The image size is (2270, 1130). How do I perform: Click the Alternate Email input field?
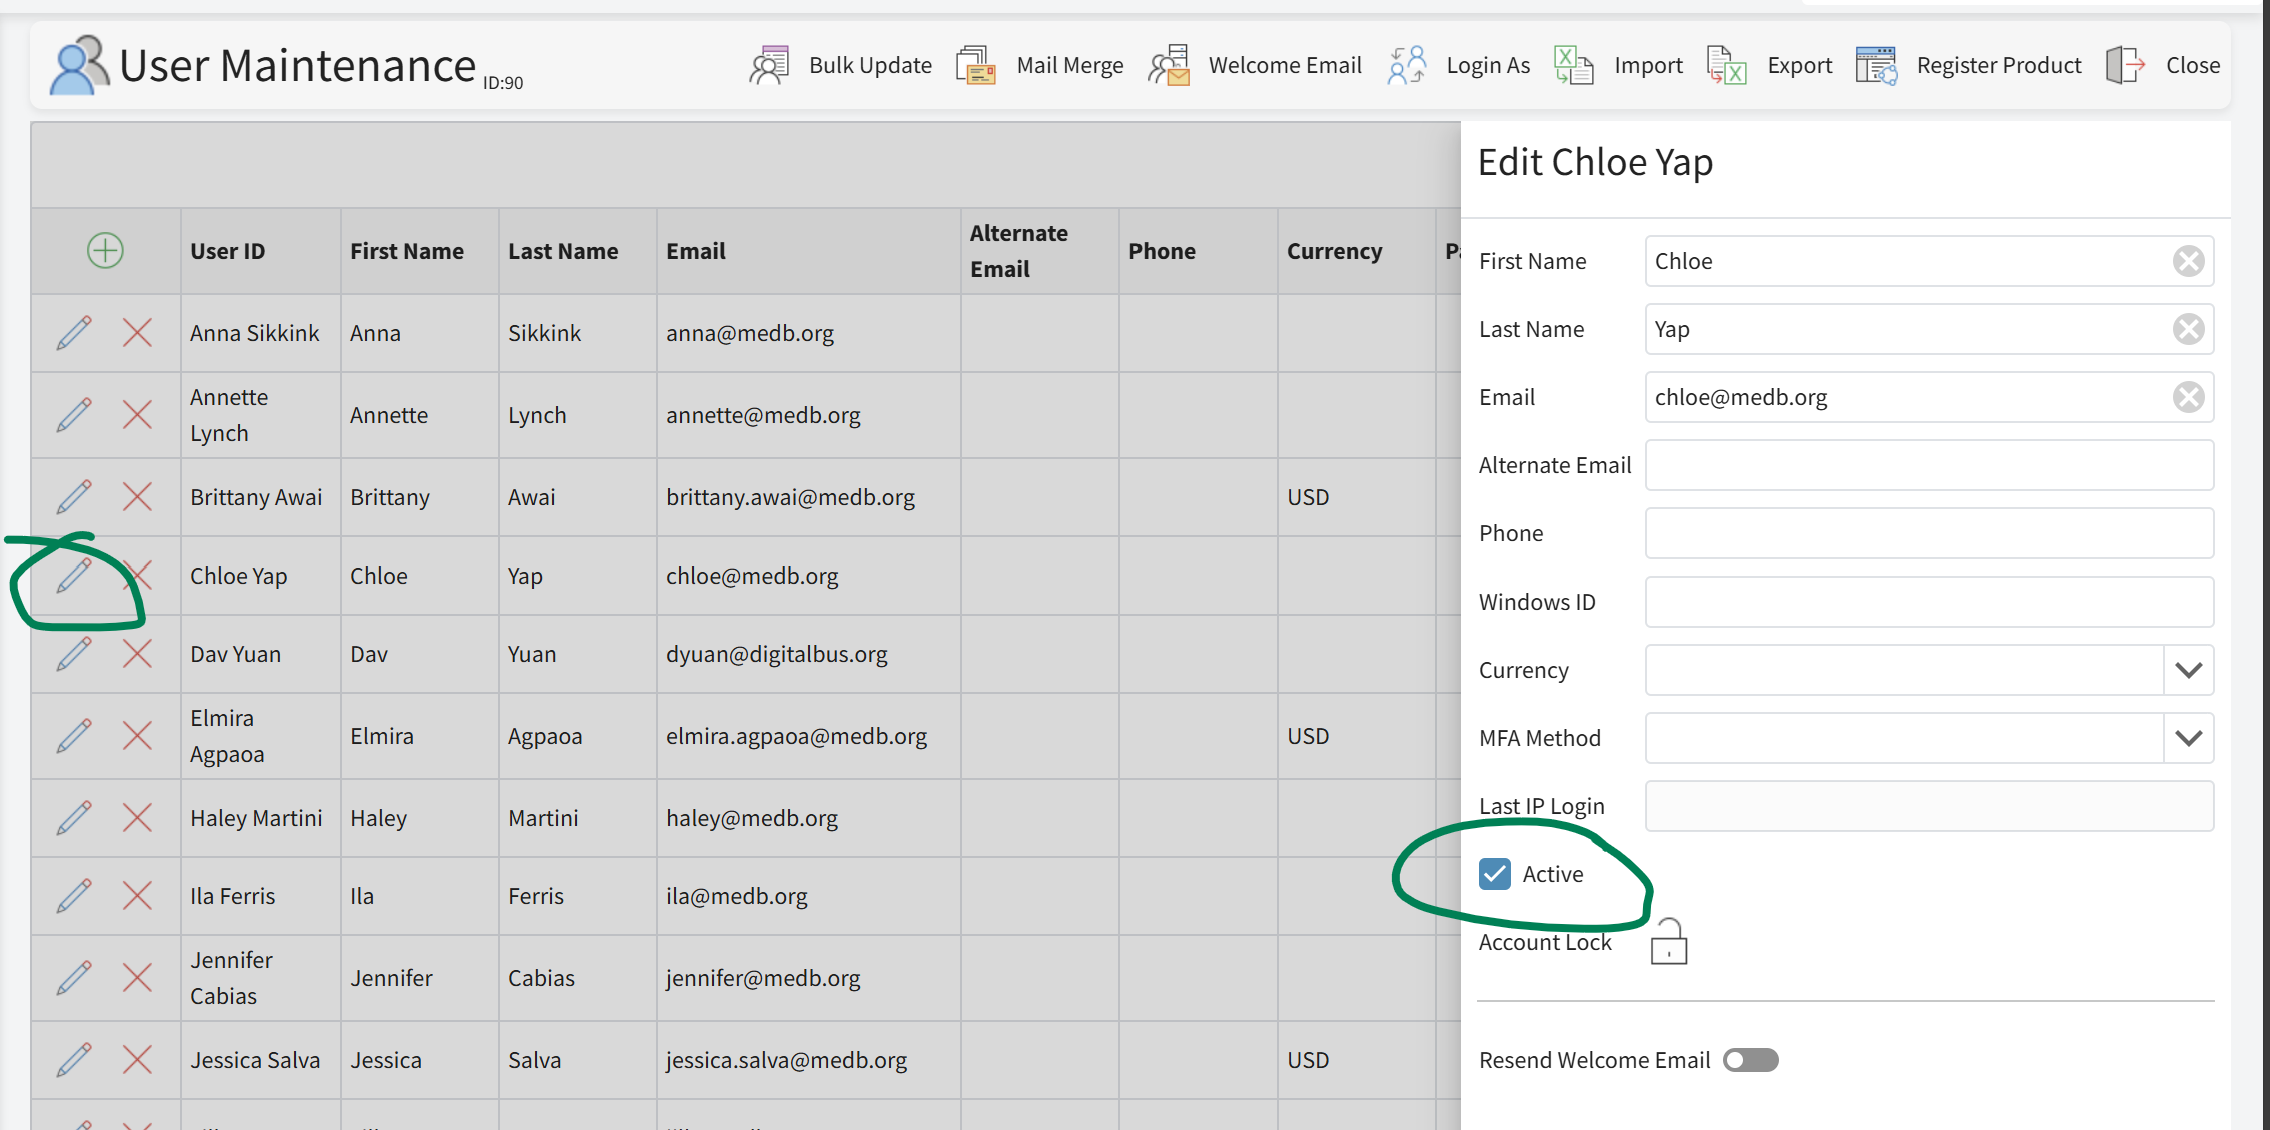tap(1928, 466)
